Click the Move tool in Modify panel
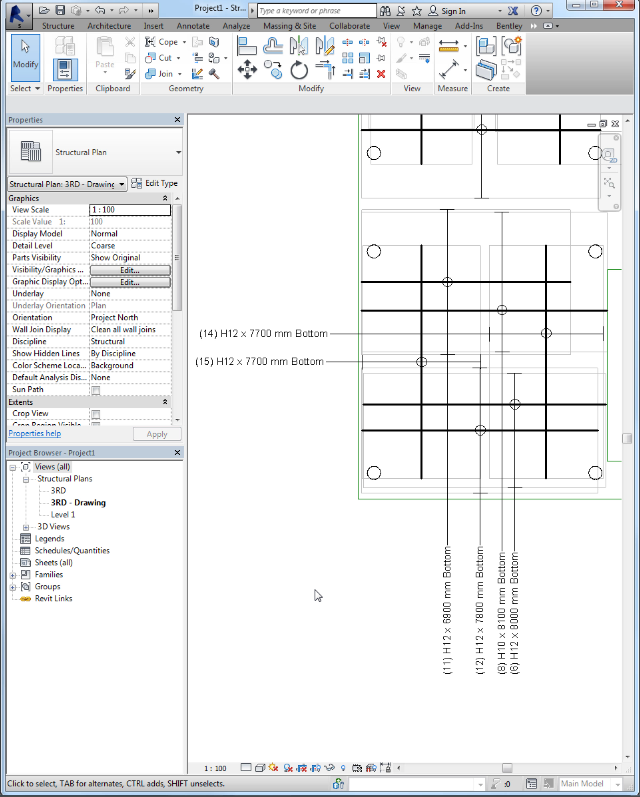 (247, 70)
